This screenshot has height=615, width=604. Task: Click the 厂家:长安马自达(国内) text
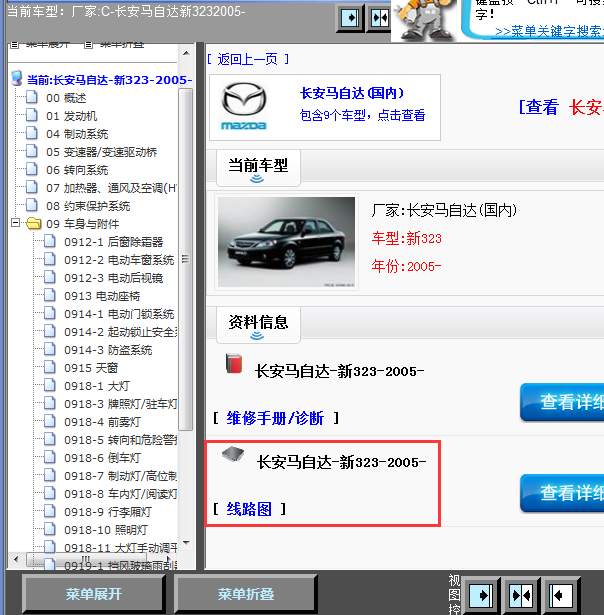coord(444,210)
